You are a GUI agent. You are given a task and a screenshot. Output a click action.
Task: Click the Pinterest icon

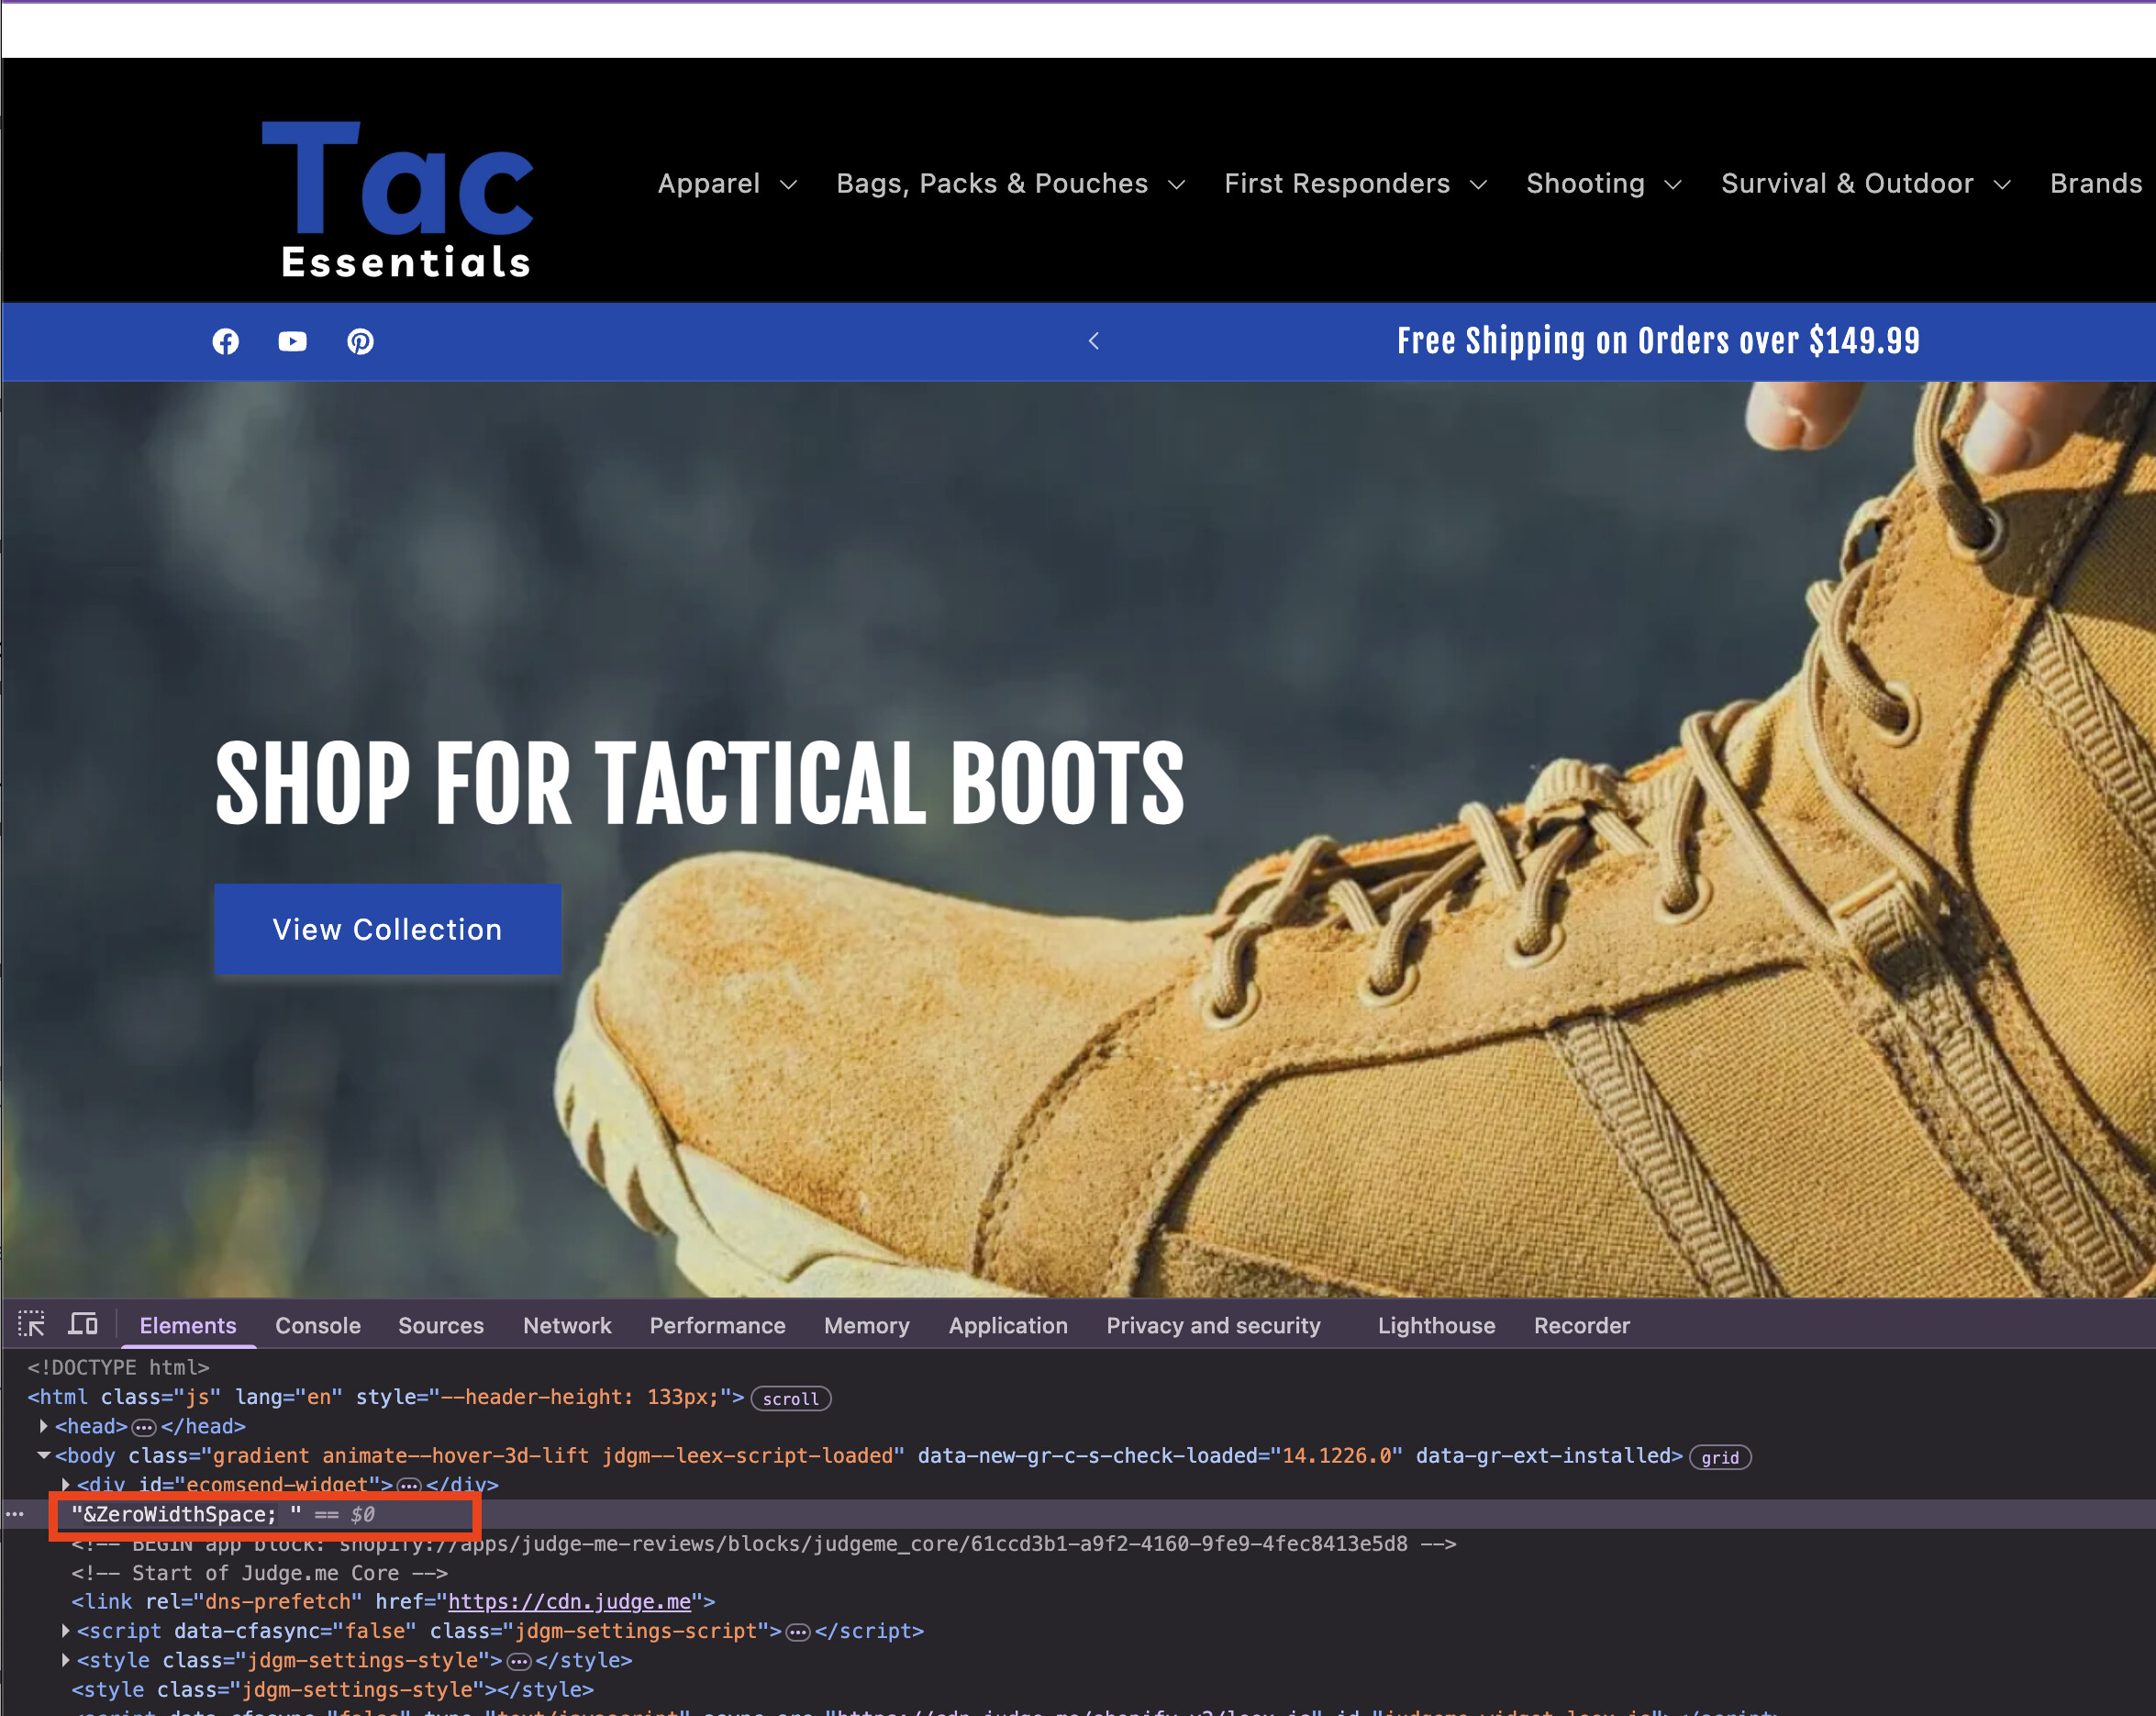pos(360,342)
